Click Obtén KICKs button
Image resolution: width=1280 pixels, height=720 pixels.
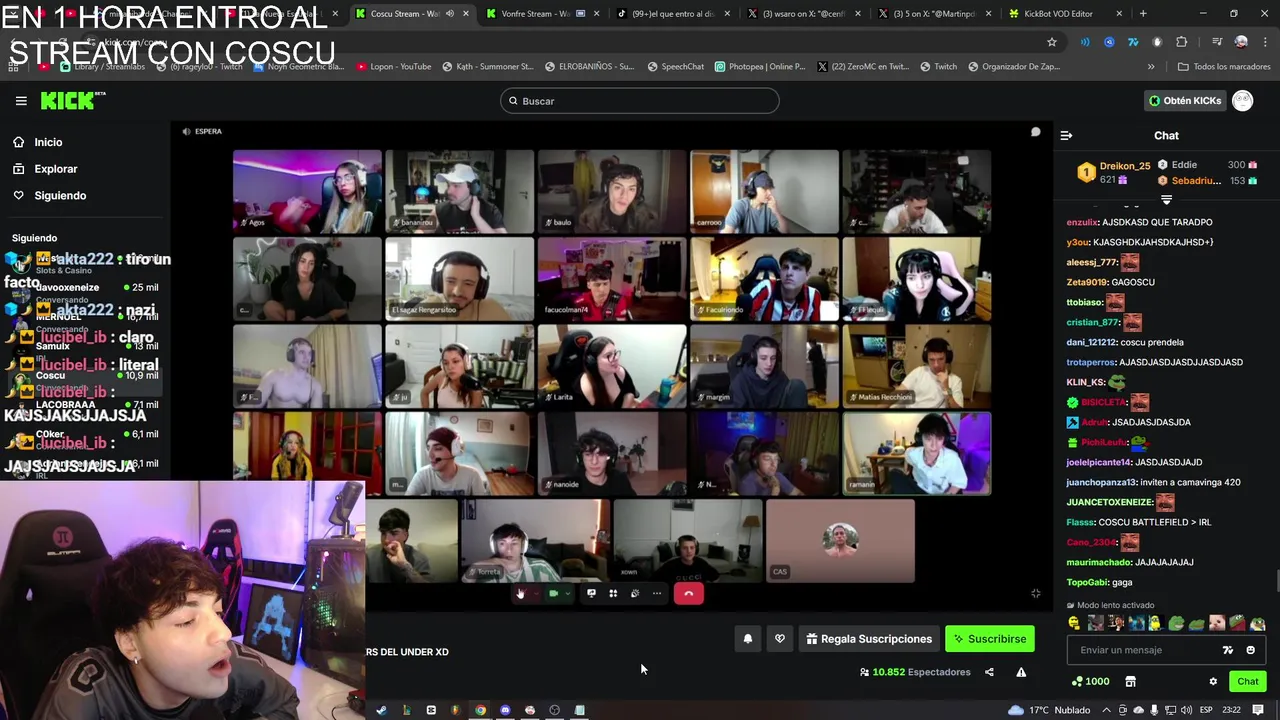pyautogui.click(x=1185, y=101)
